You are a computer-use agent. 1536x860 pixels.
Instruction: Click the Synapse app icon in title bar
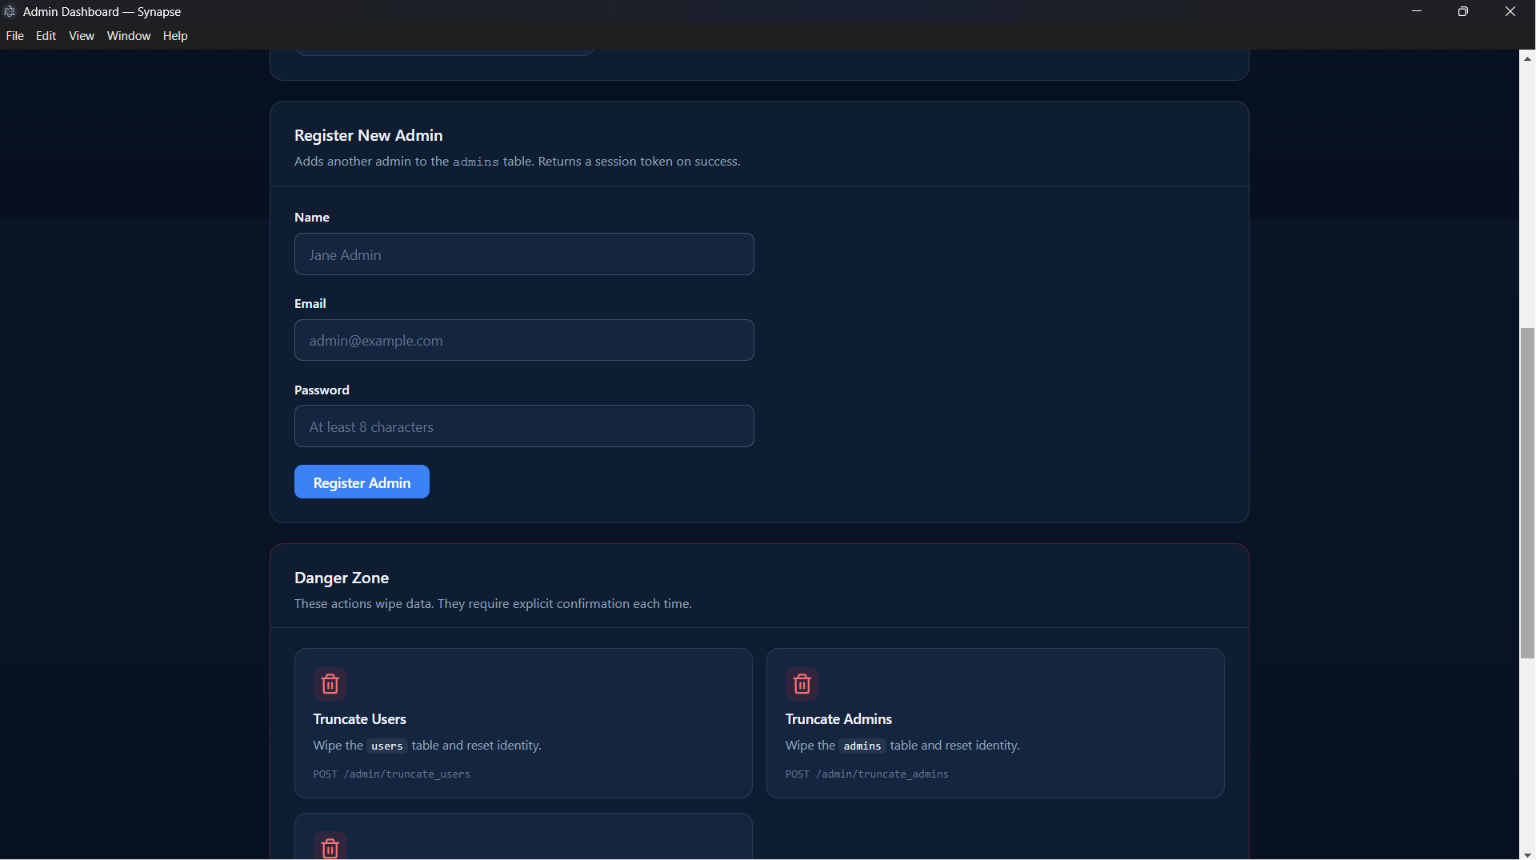10,12
